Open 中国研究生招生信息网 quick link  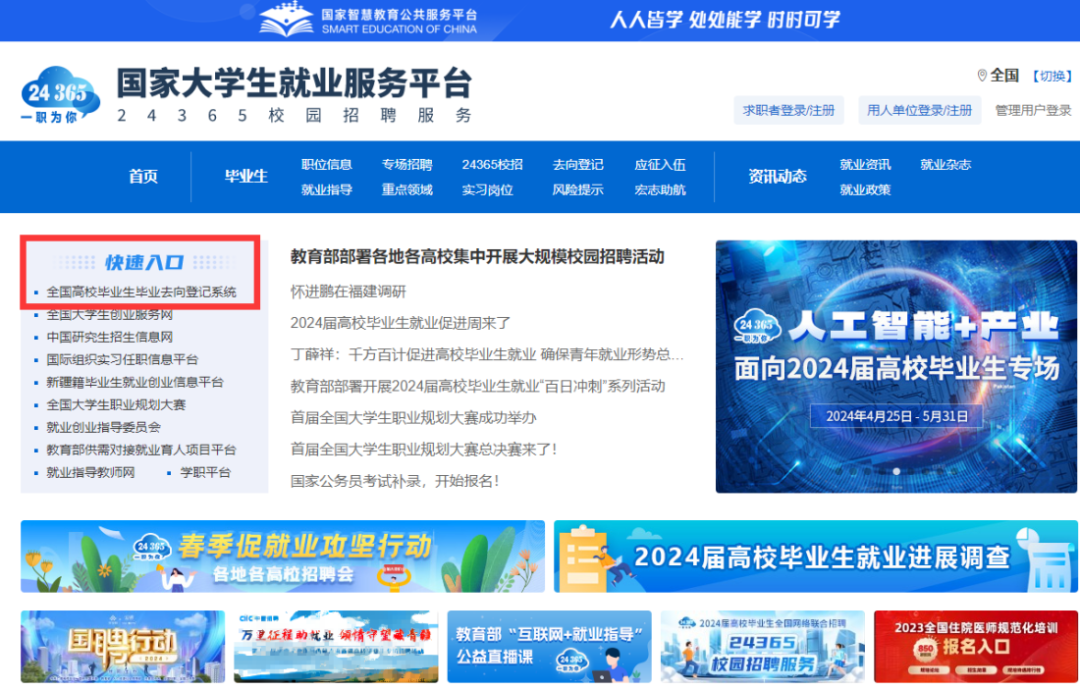pyautogui.click(x=110, y=337)
